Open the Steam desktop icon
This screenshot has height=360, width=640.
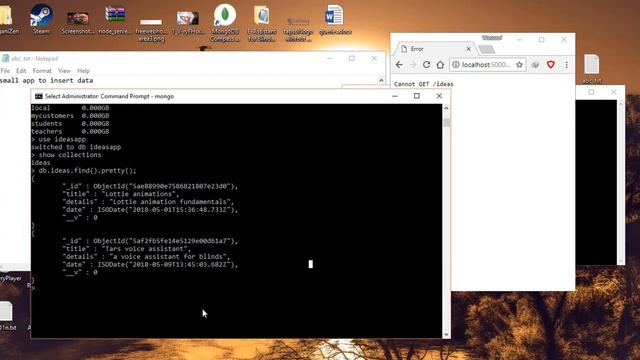[x=41, y=19]
